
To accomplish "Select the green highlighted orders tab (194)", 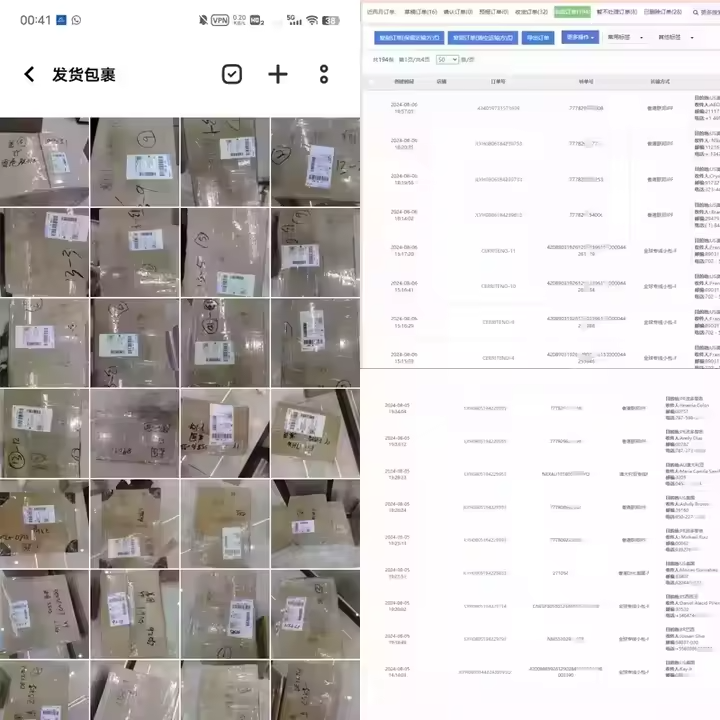I will click(x=572, y=12).
